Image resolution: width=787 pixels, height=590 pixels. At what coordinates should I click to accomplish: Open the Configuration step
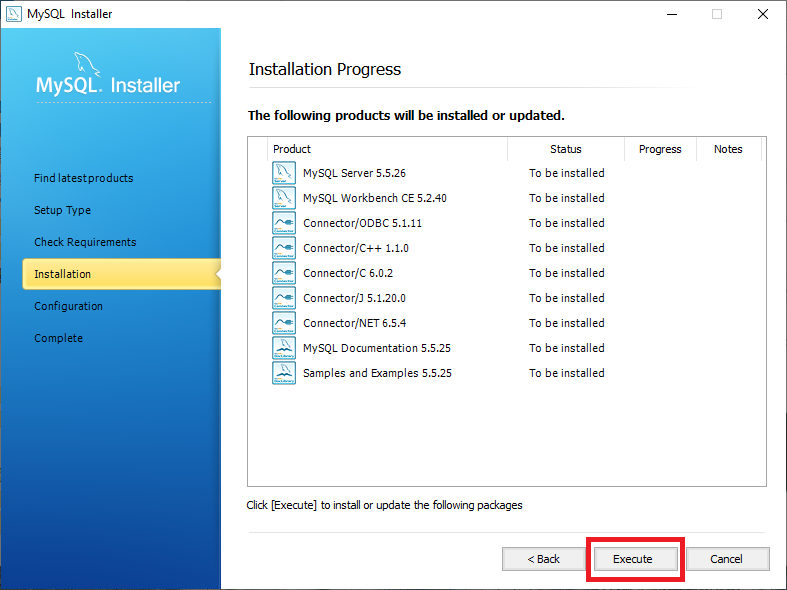(68, 306)
